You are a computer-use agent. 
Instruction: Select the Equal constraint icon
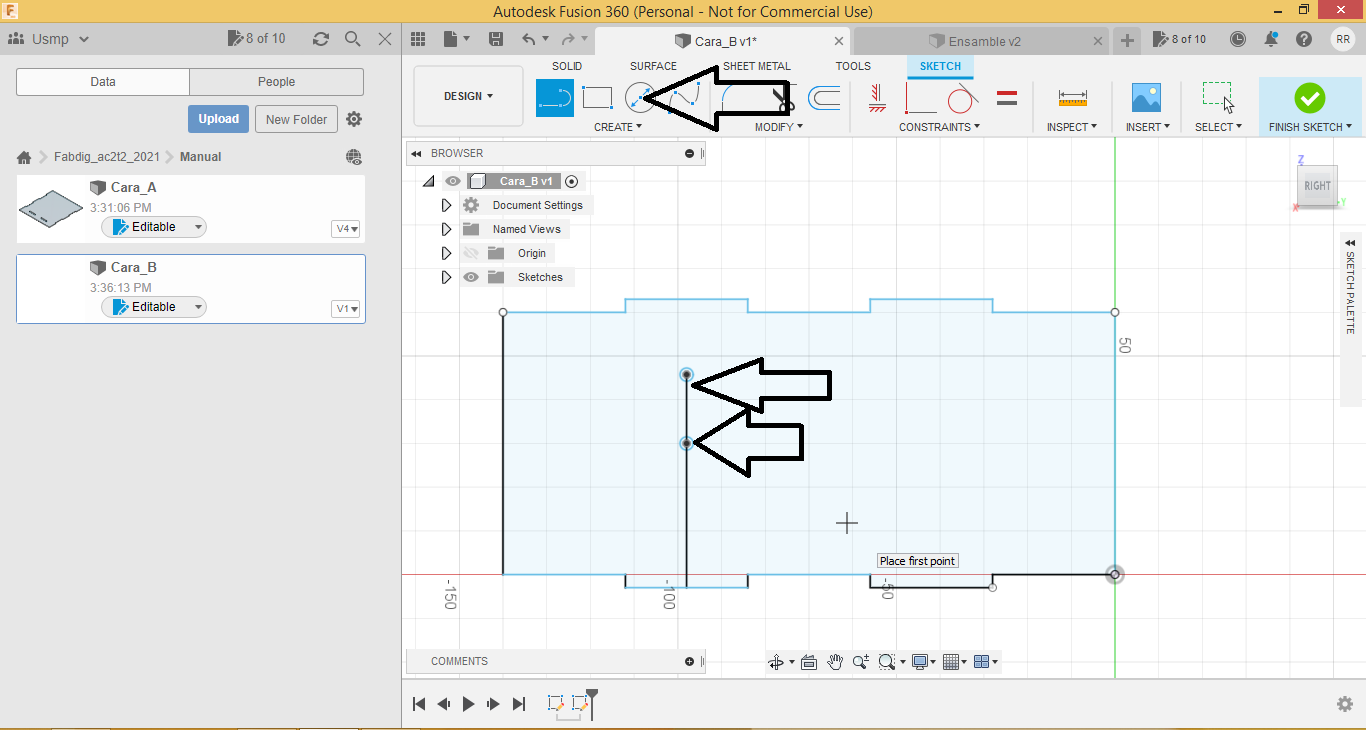click(1007, 98)
